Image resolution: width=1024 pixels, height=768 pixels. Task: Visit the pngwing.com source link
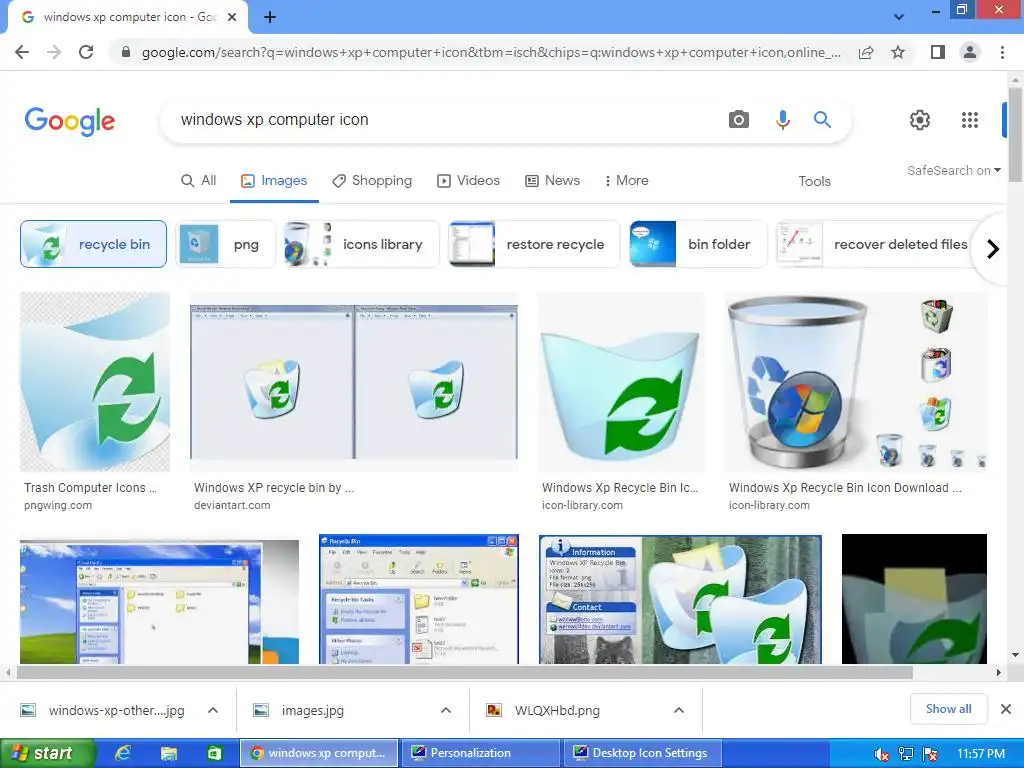point(58,505)
